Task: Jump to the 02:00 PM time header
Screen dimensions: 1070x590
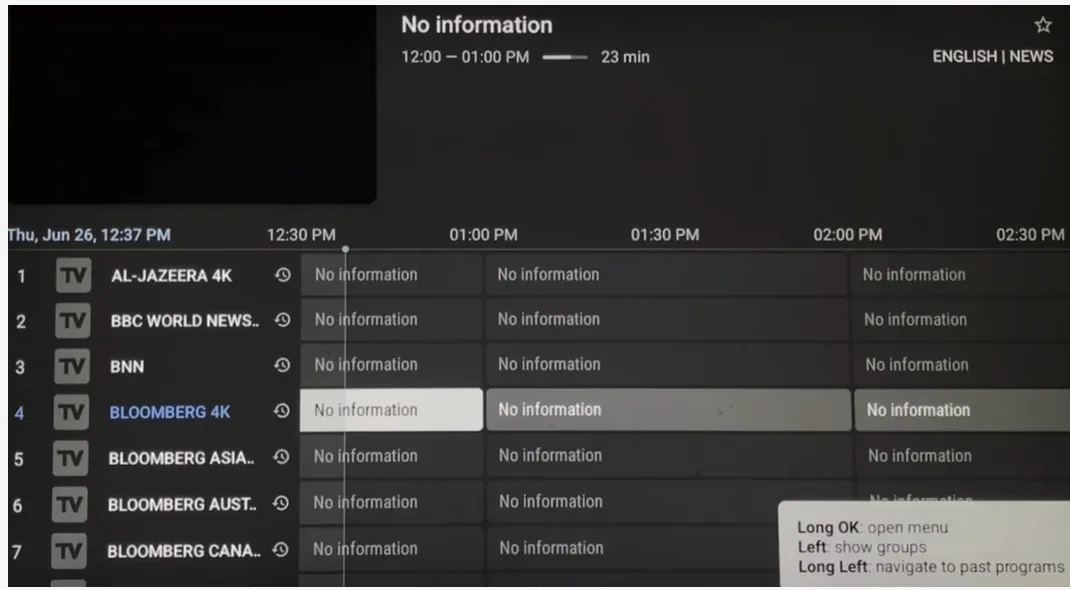Action: [x=848, y=235]
